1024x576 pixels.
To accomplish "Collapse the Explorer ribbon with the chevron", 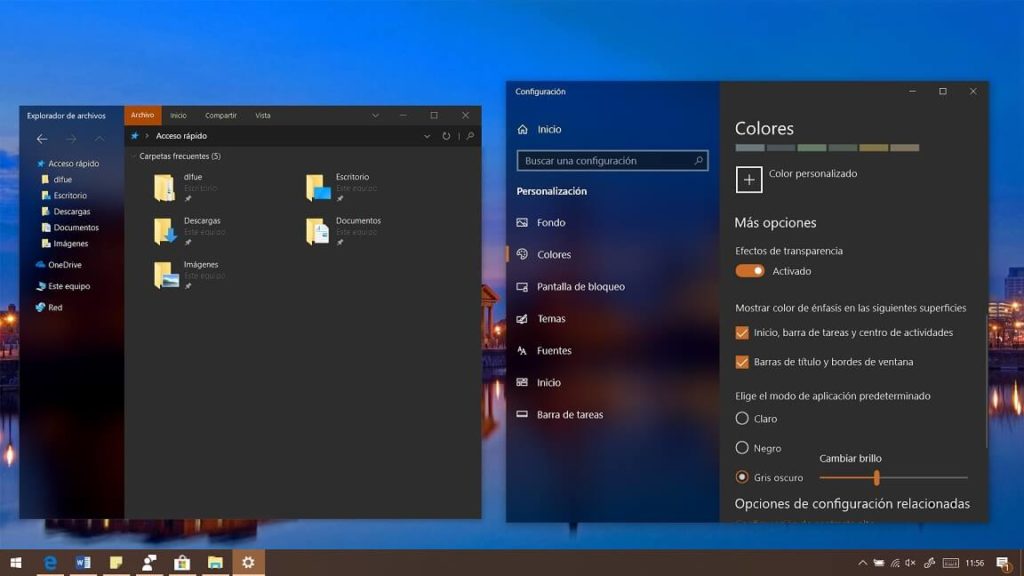I will click(374, 115).
